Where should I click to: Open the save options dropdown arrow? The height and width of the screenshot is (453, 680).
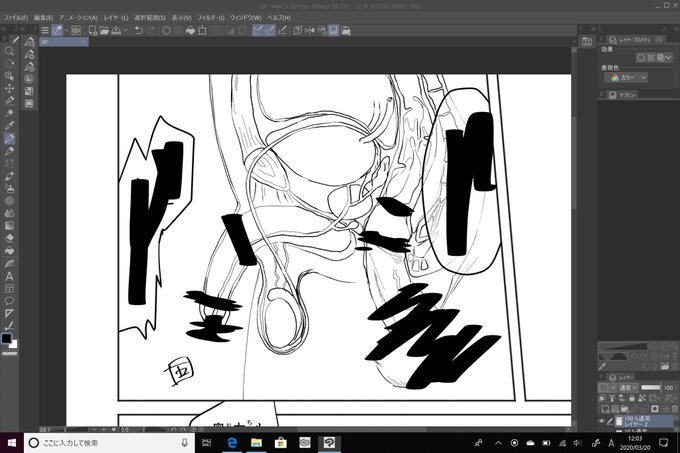coord(125,30)
